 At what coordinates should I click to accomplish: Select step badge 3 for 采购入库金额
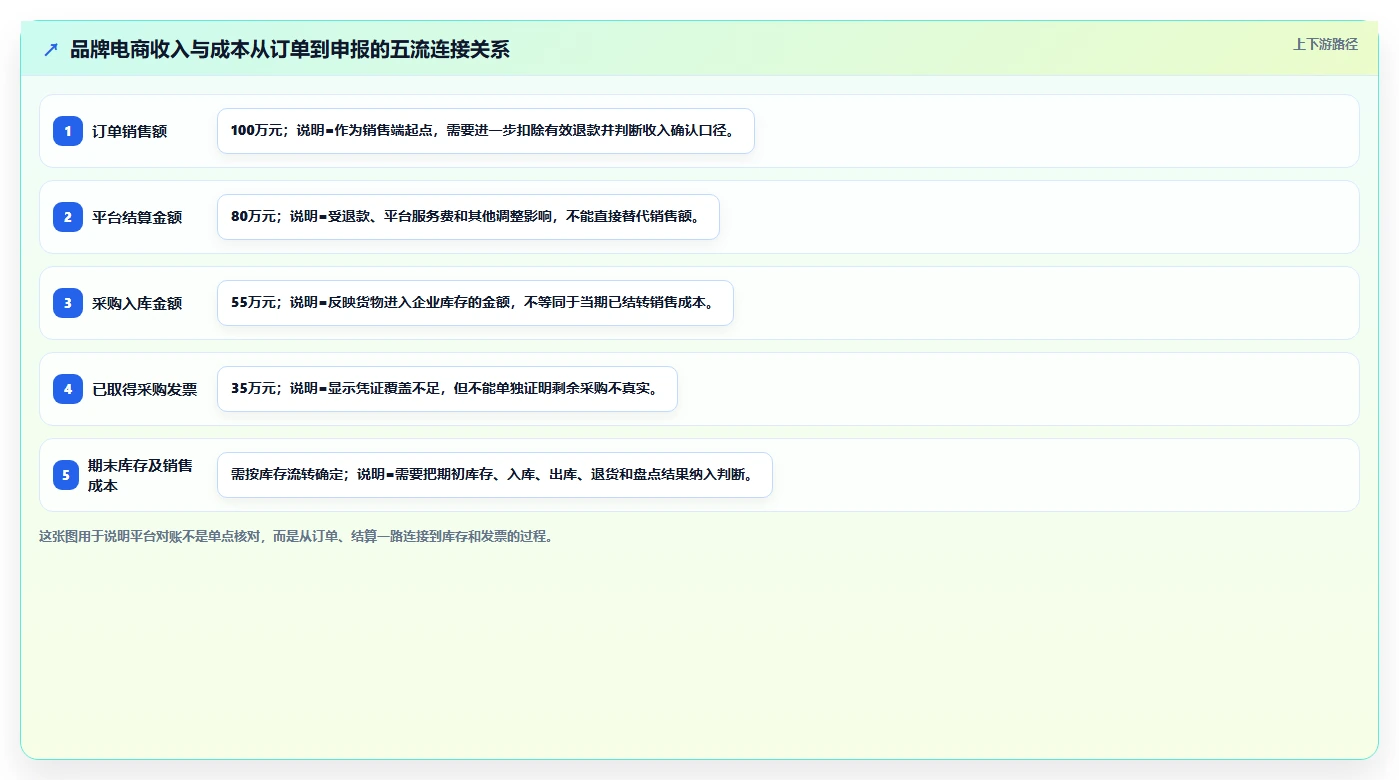(x=68, y=303)
